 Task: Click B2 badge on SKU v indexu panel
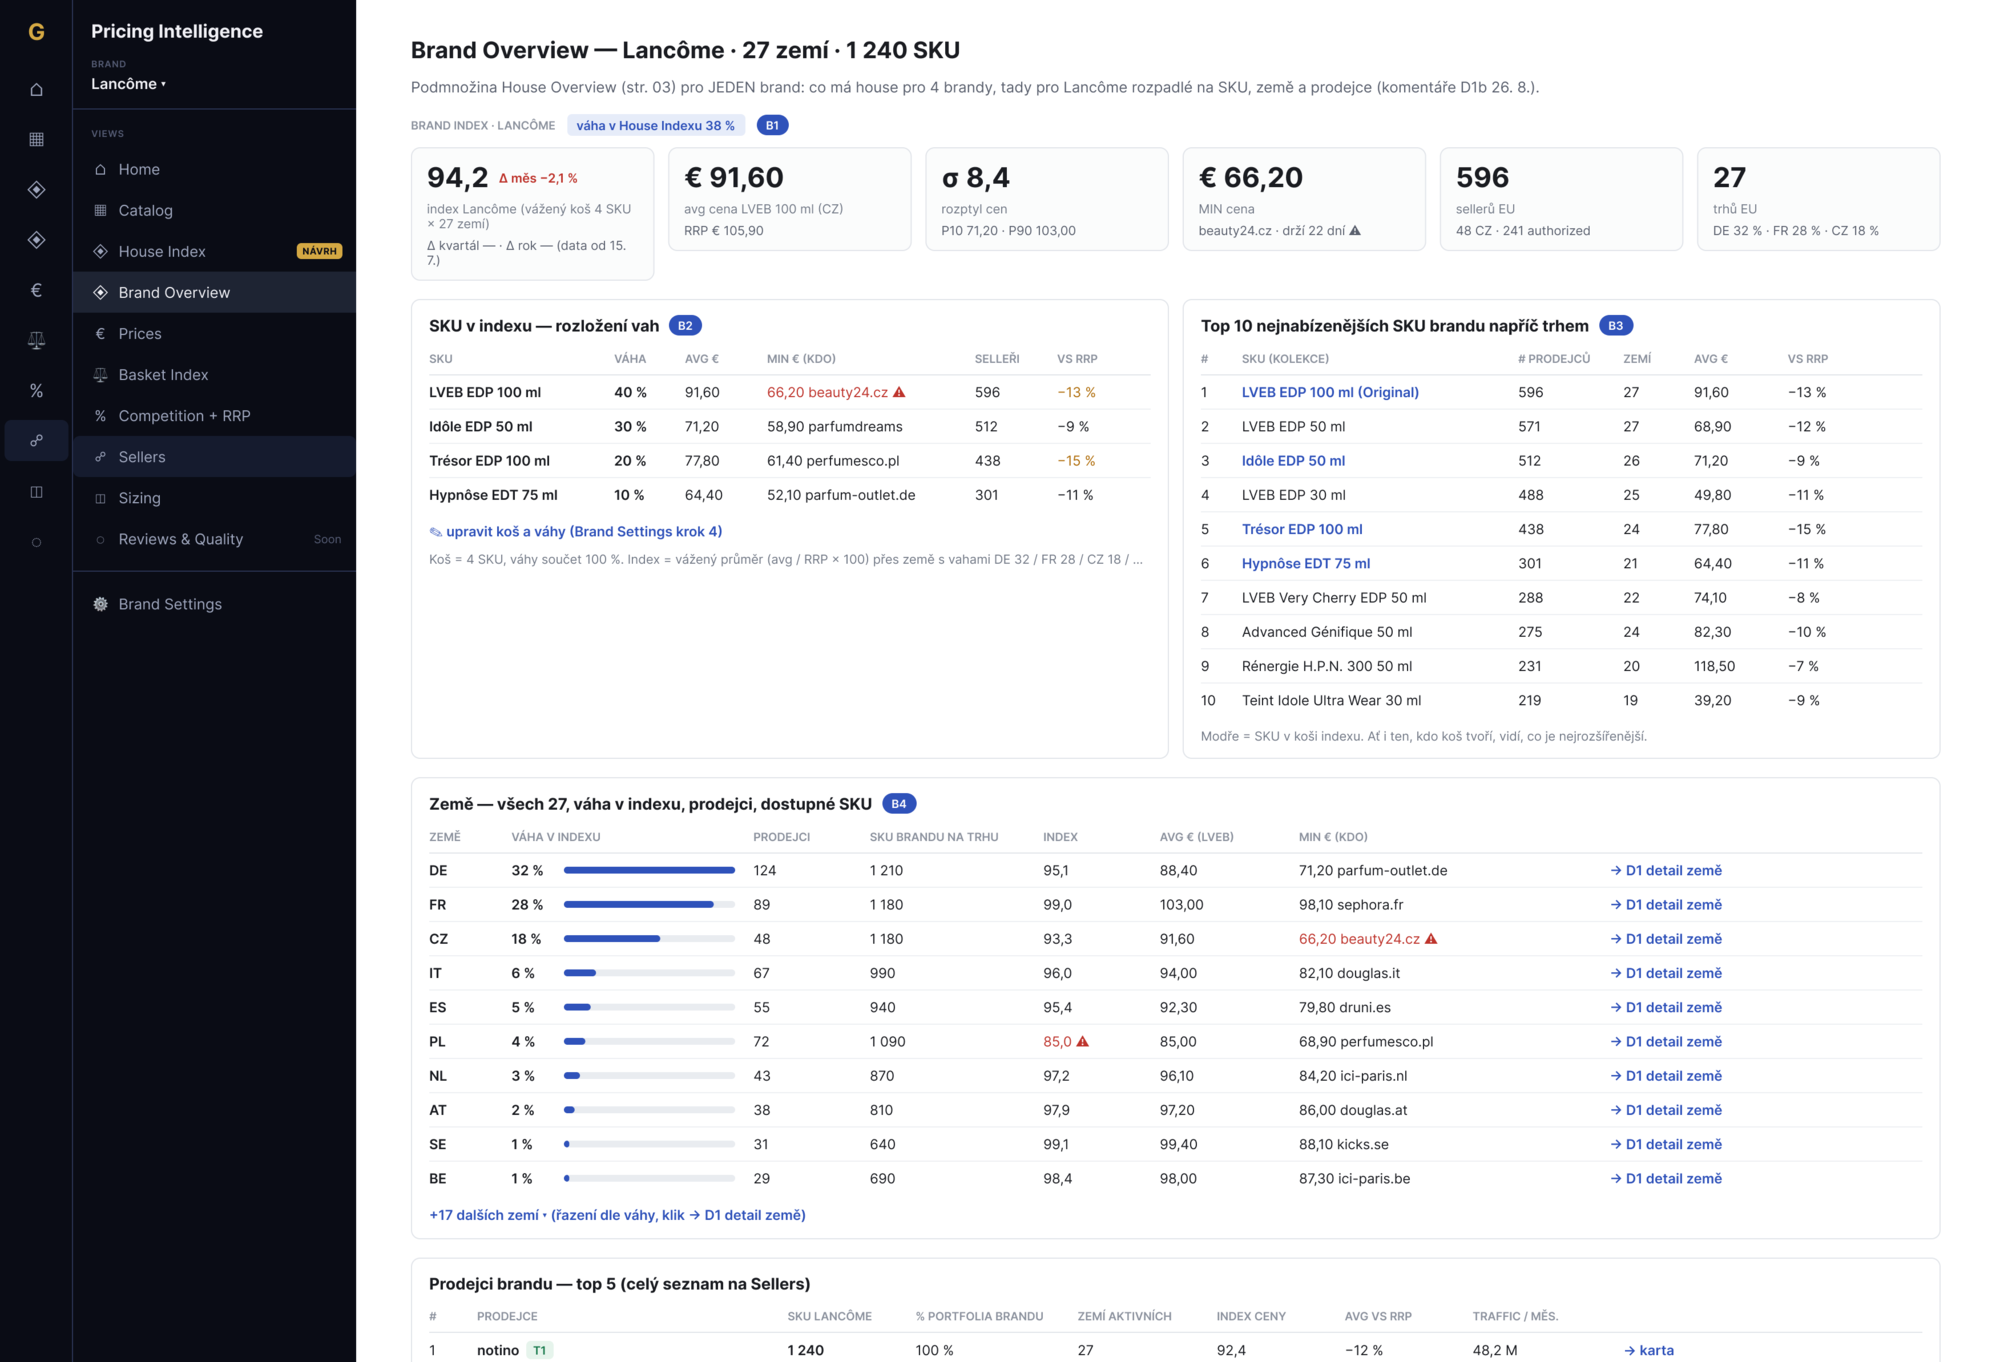coord(685,326)
